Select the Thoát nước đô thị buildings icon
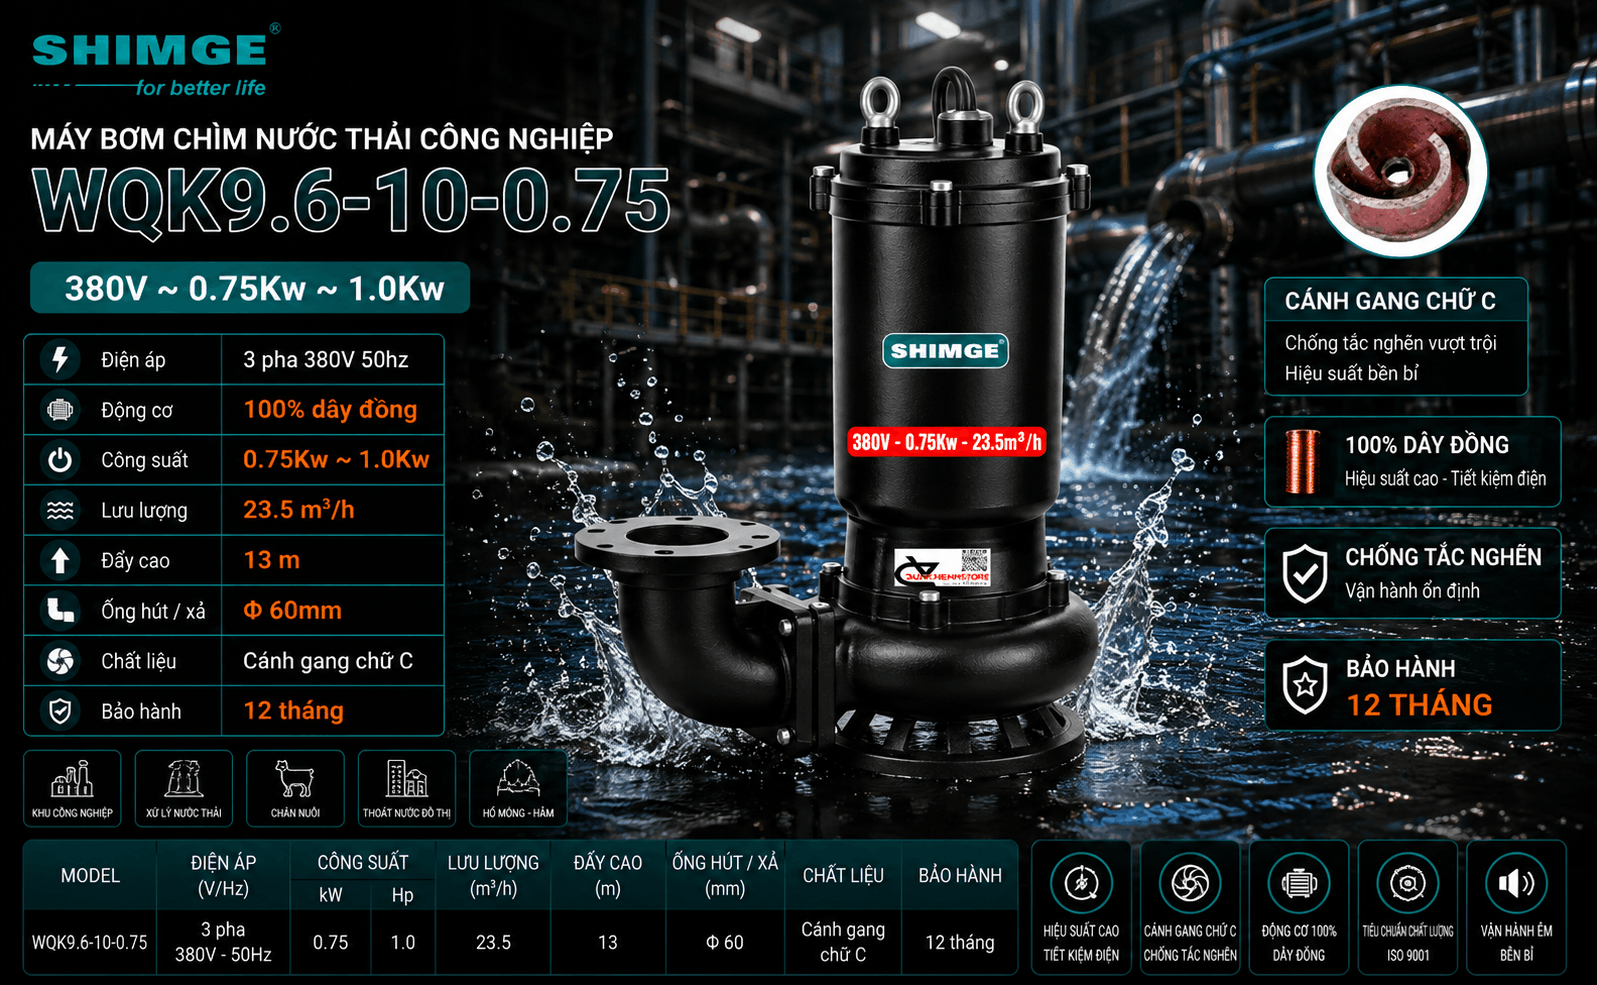The height and width of the screenshot is (985, 1597). (x=407, y=780)
